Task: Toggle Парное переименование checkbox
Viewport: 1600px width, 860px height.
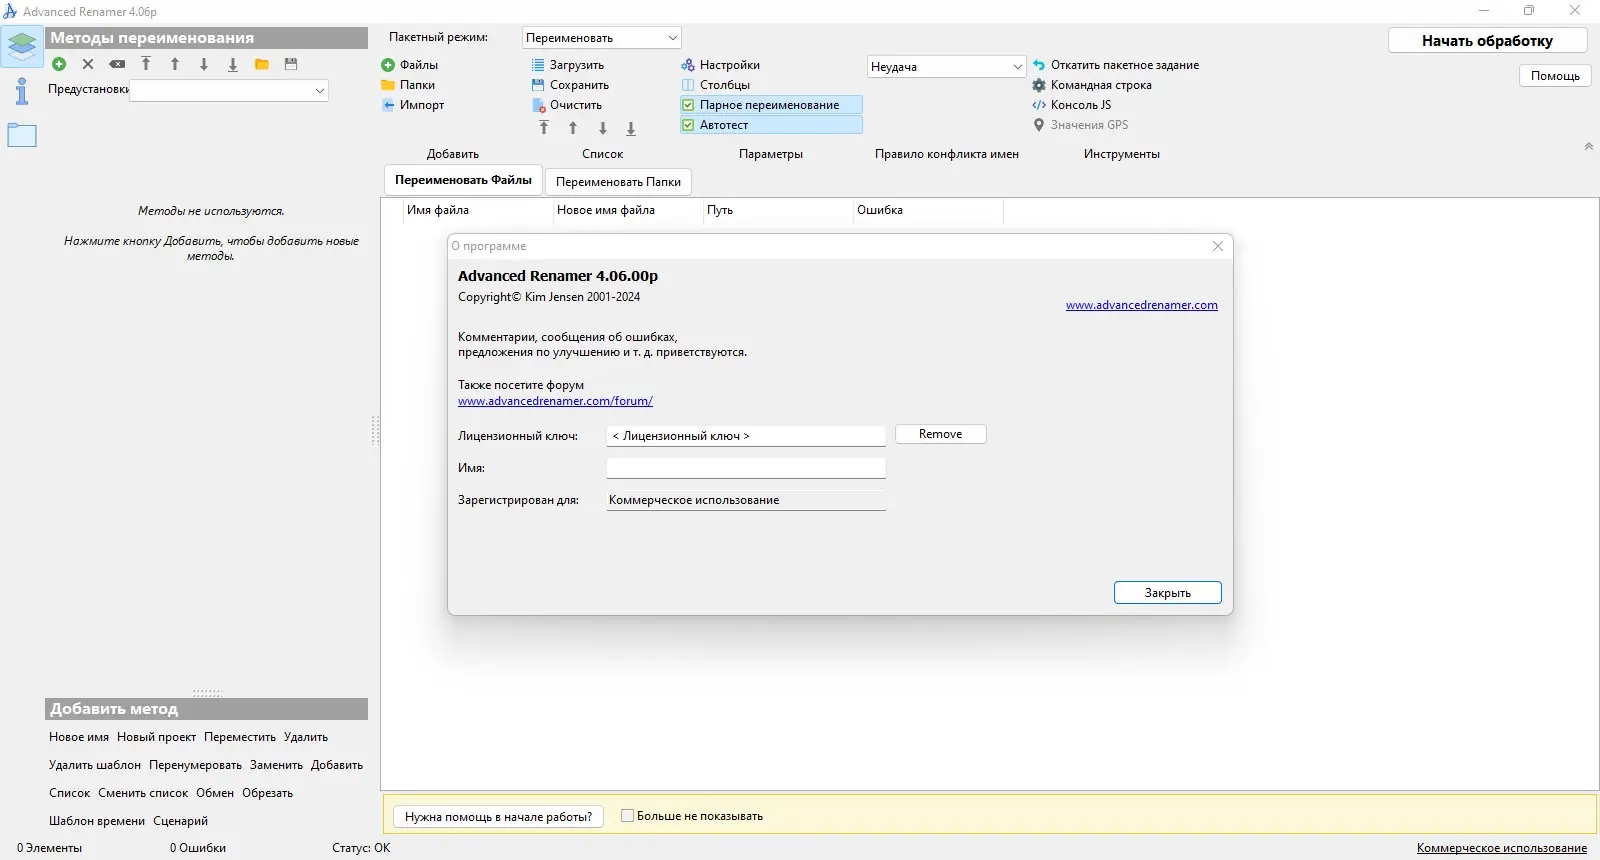Action: 771,105
